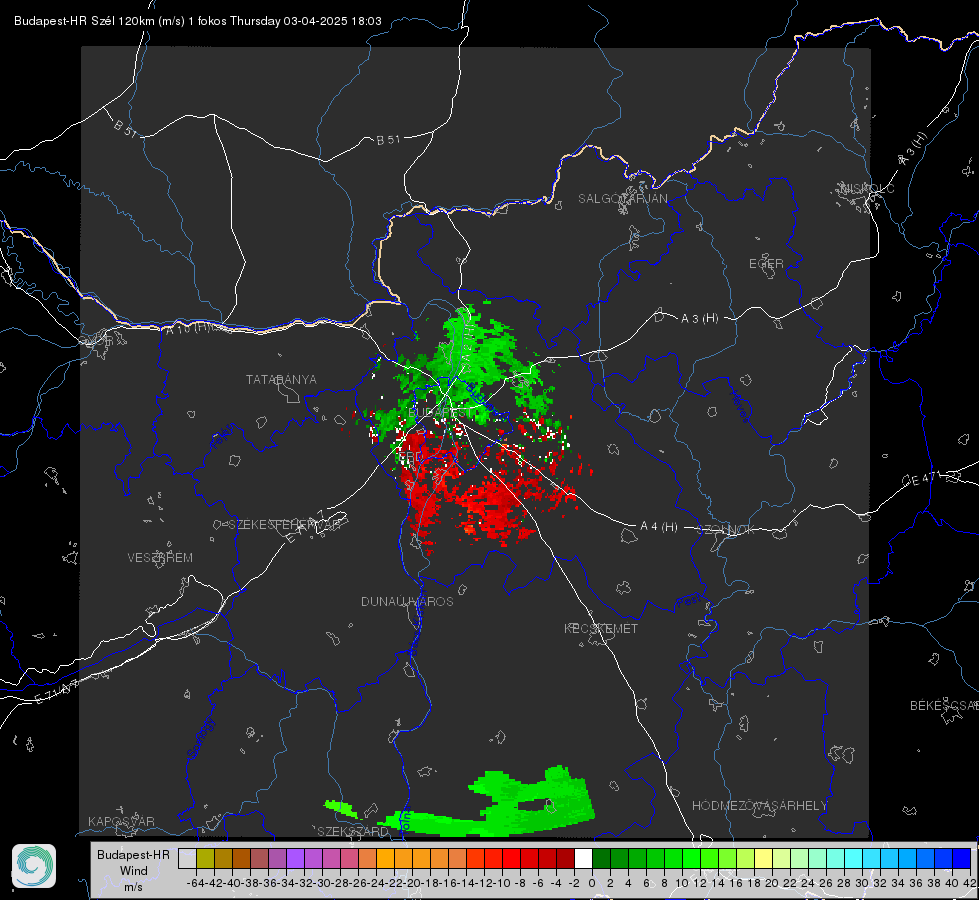Viewport: 979px width, 900px height.
Task: Click the blue Somogy county label
Action: 200,737
